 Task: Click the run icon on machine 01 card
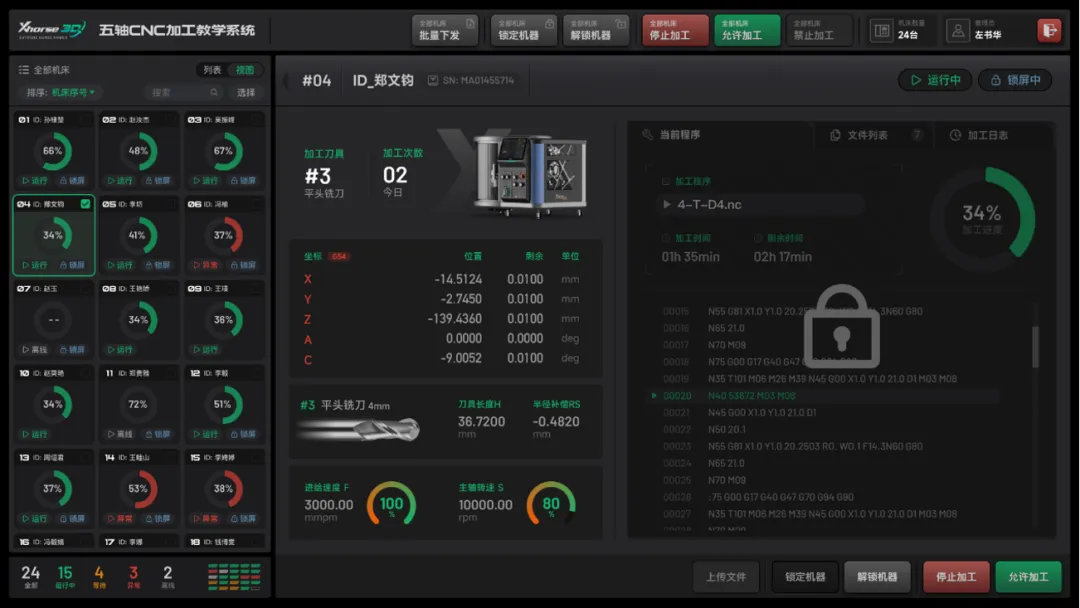click(25, 180)
